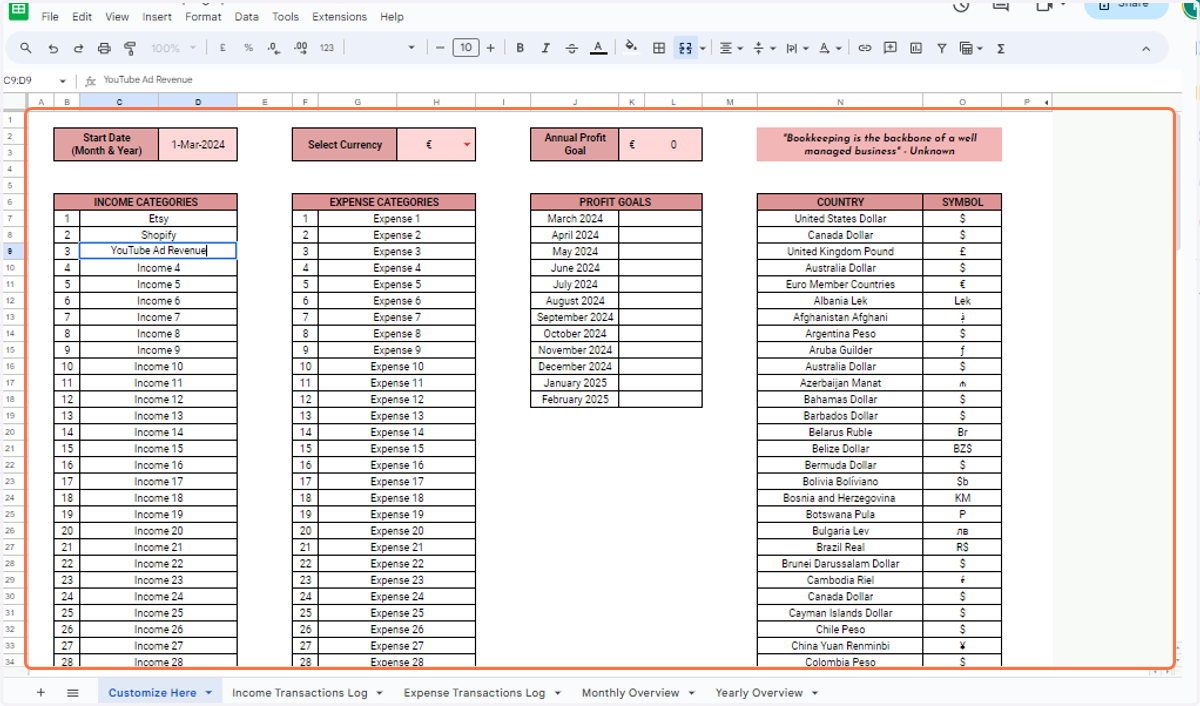The width and height of the screenshot is (1200, 706).
Task: Switch to Monthly Overview tab
Action: 630,692
